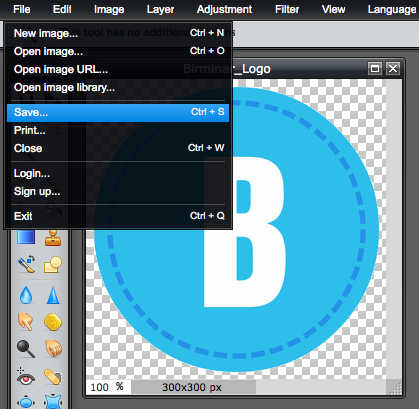Select the Spot Heal bandage tool
Image resolution: width=419 pixels, height=409 pixels.
(53, 377)
